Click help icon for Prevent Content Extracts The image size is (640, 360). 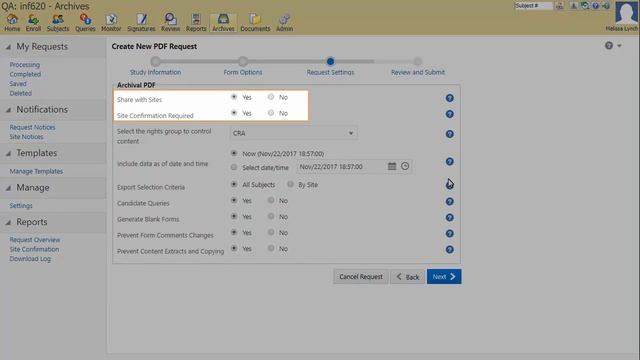point(449,249)
